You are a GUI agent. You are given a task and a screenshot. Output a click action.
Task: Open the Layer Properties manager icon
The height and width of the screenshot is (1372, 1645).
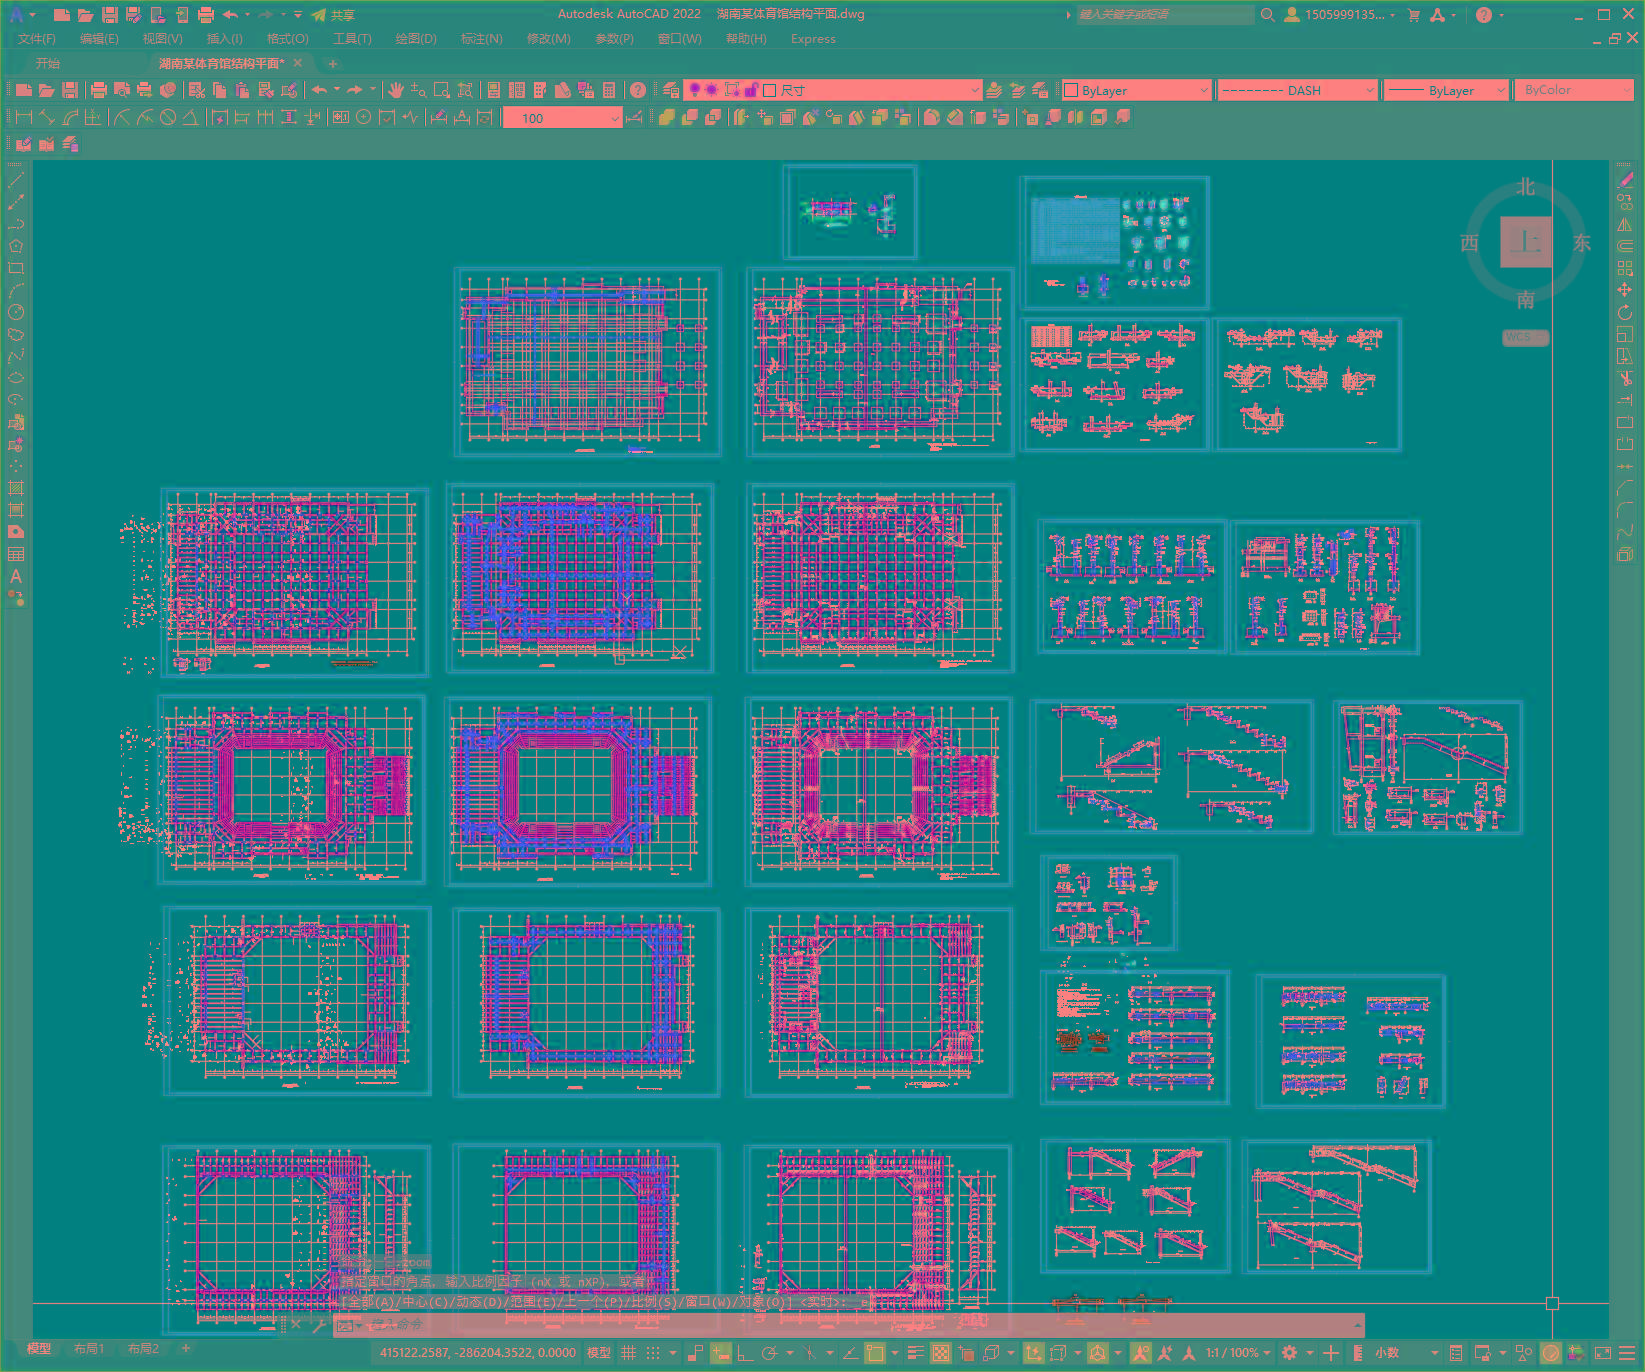point(671,90)
